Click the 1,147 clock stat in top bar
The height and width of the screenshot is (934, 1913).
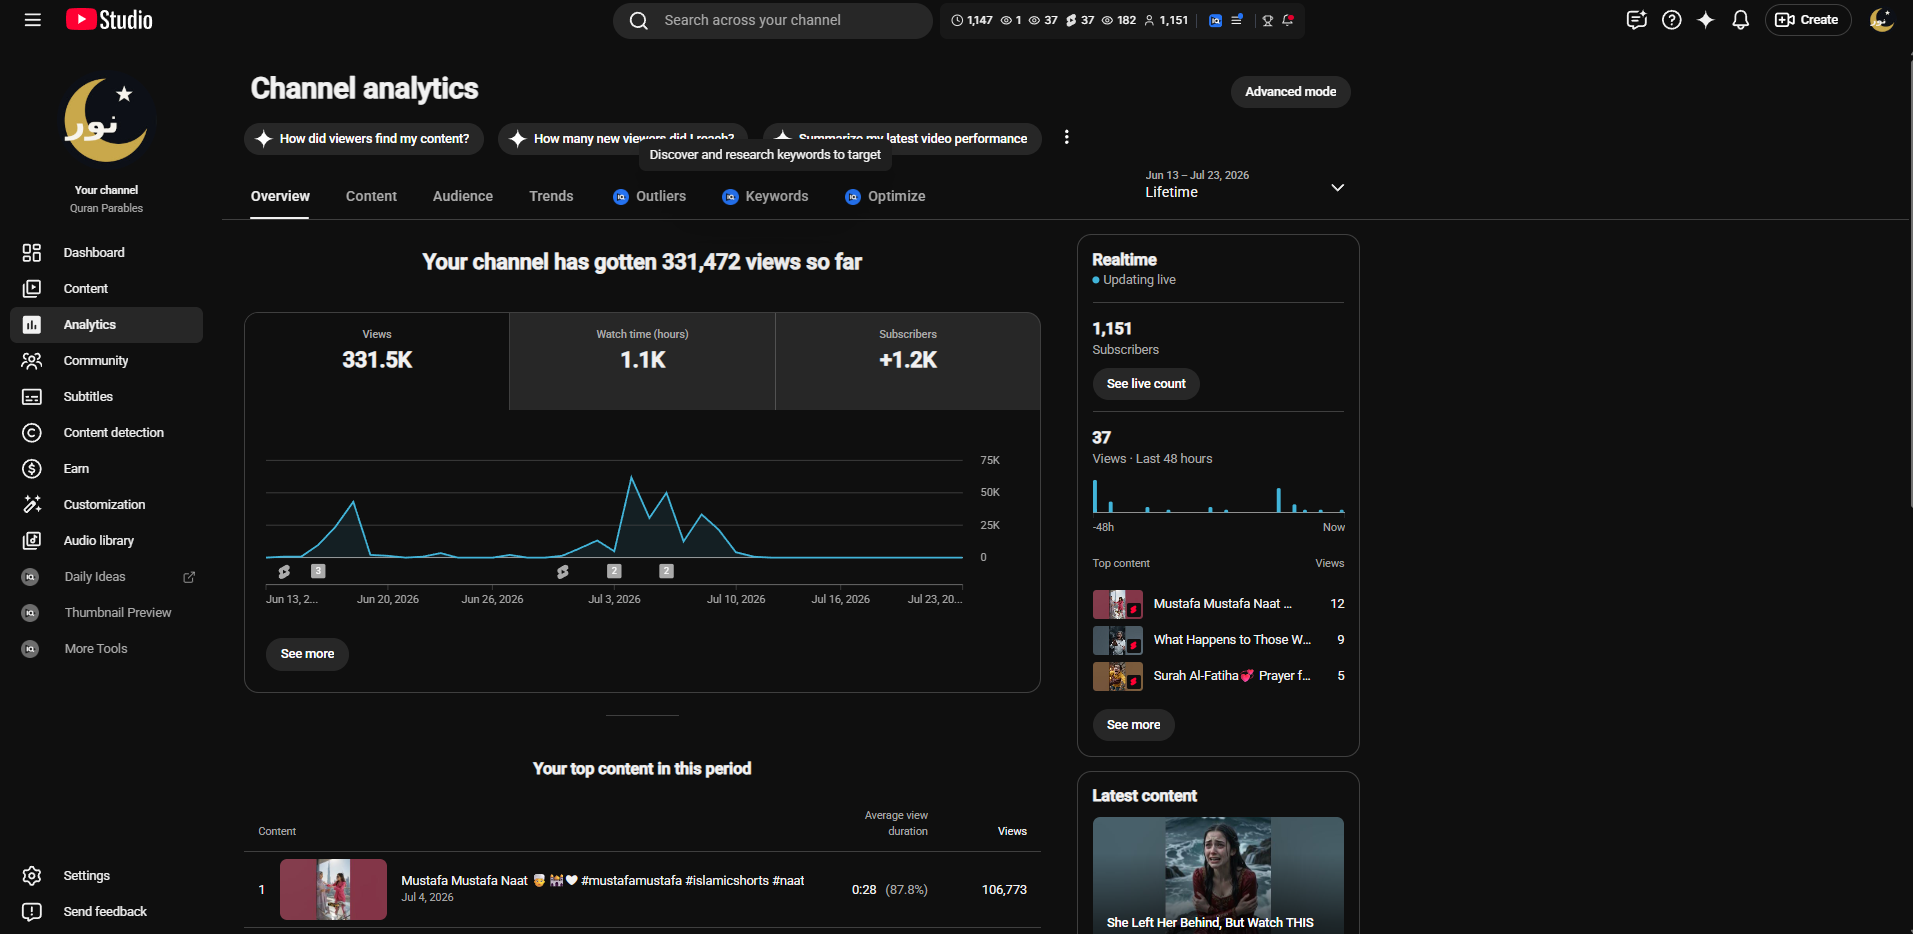(972, 20)
